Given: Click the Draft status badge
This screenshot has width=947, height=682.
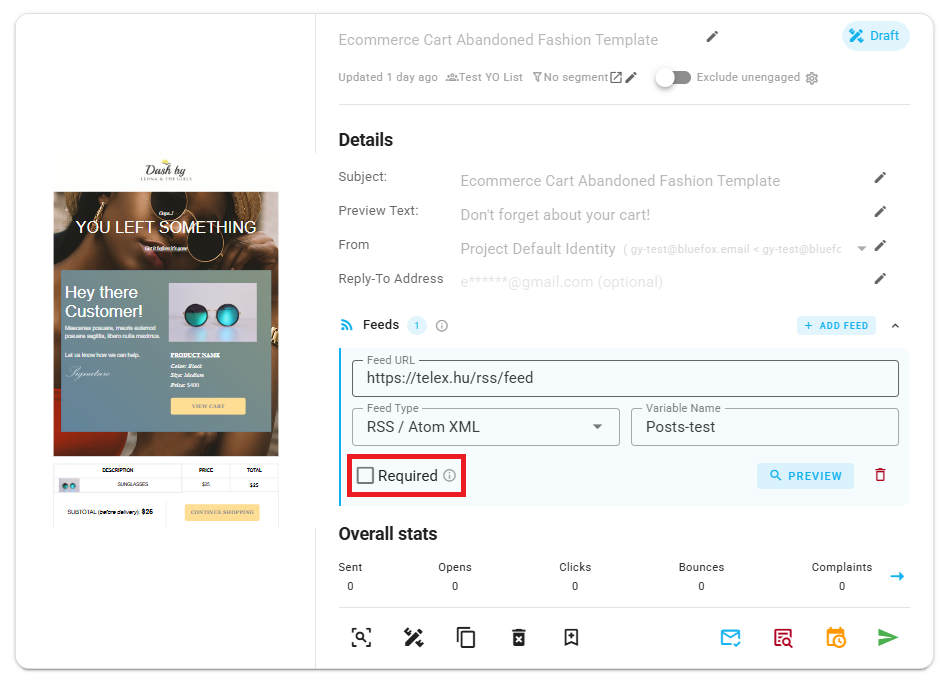Looking at the screenshot, I should point(875,36).
